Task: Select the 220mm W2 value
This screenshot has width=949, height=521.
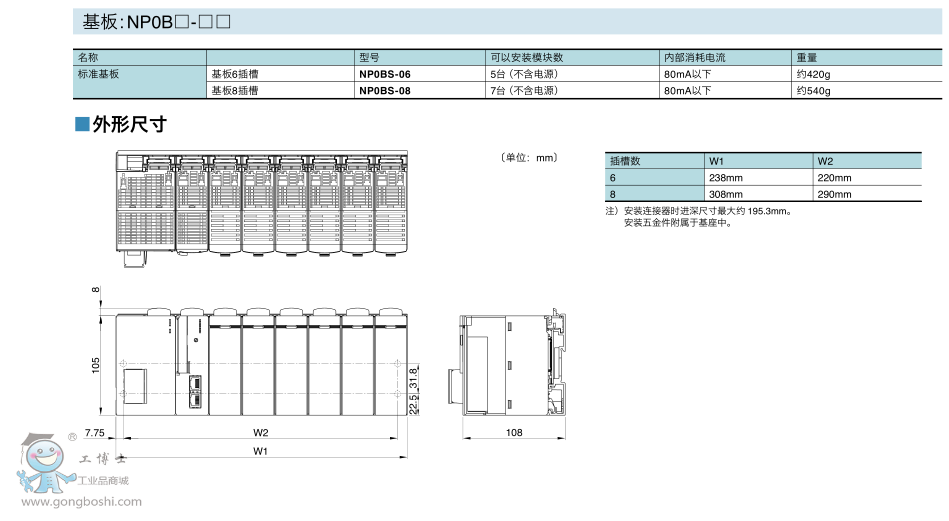Action: coord(834,178)
